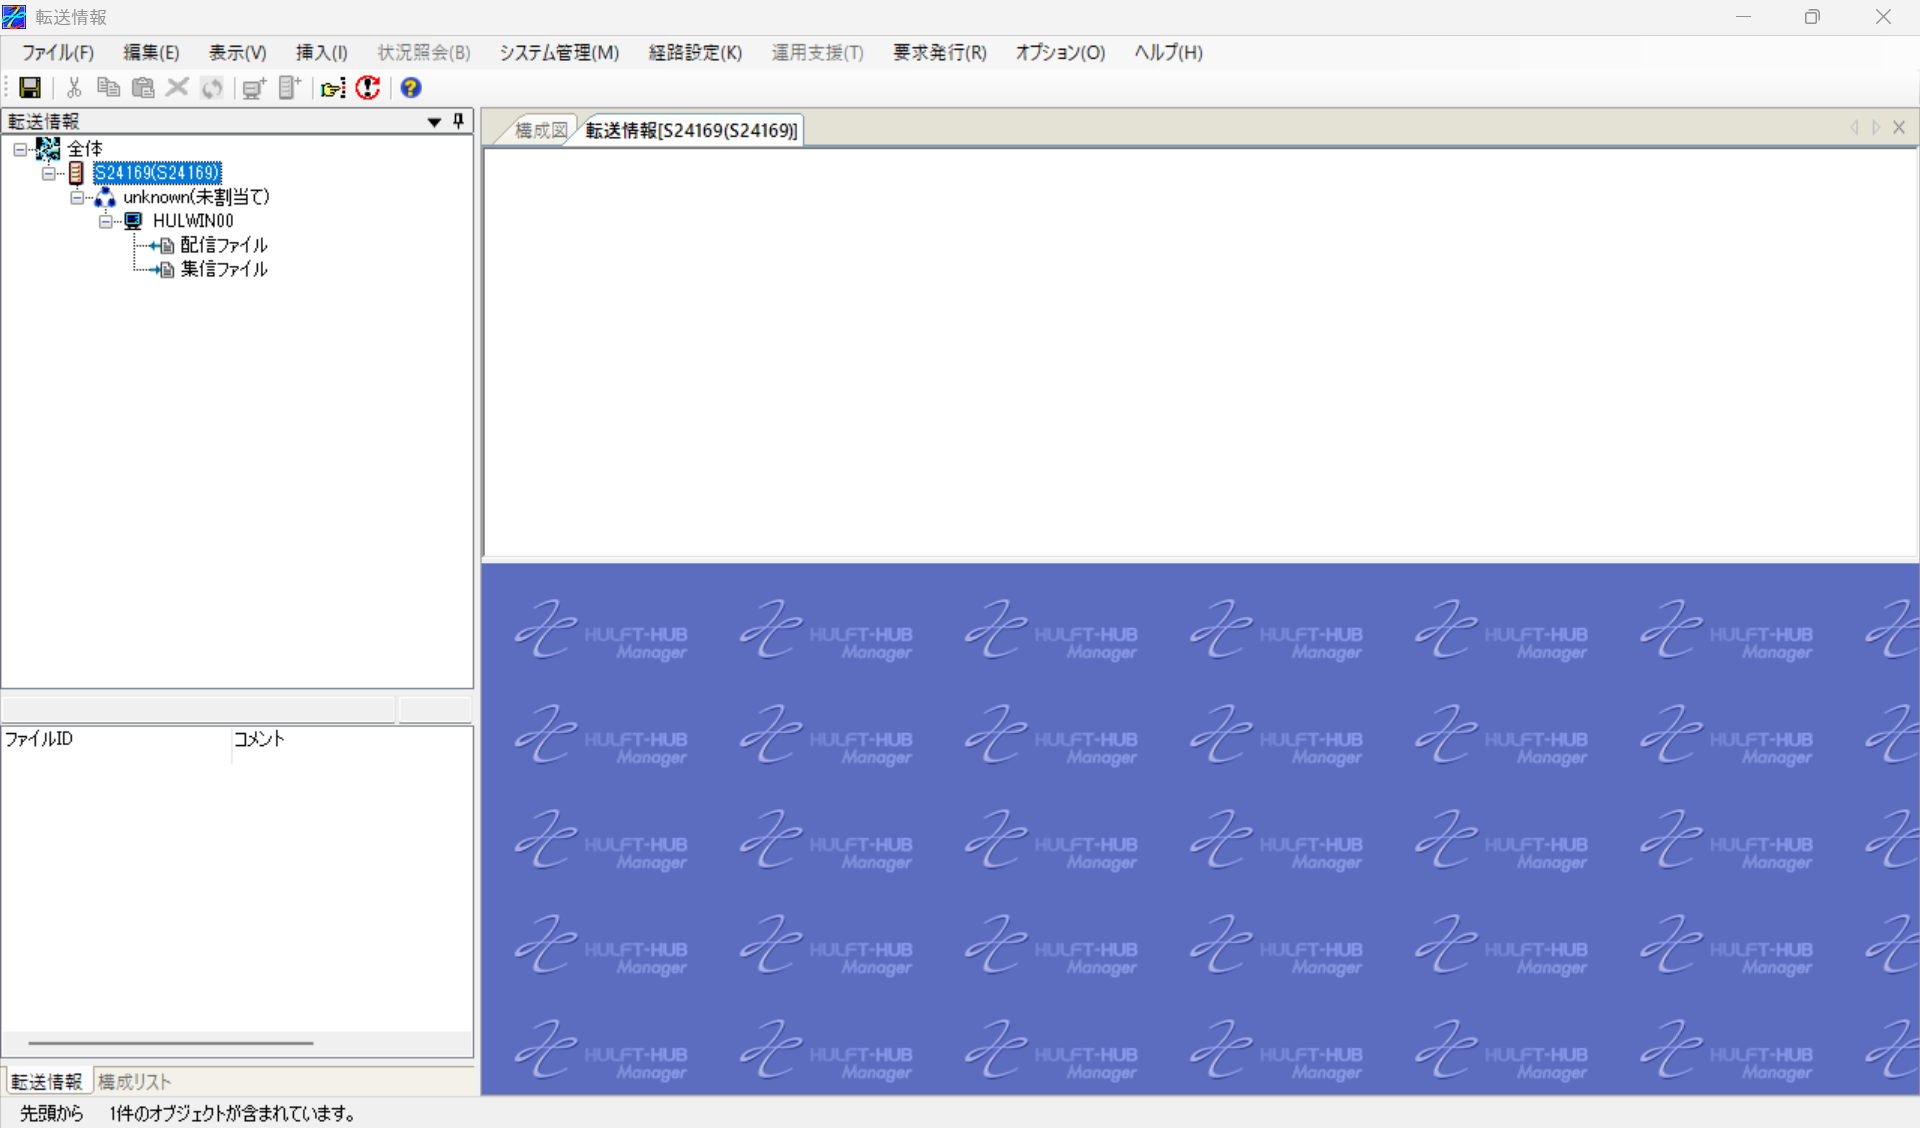Click the Paste clipboard toolbar icon
This screenshot has height=1128, width=1920.
[143, 88]
